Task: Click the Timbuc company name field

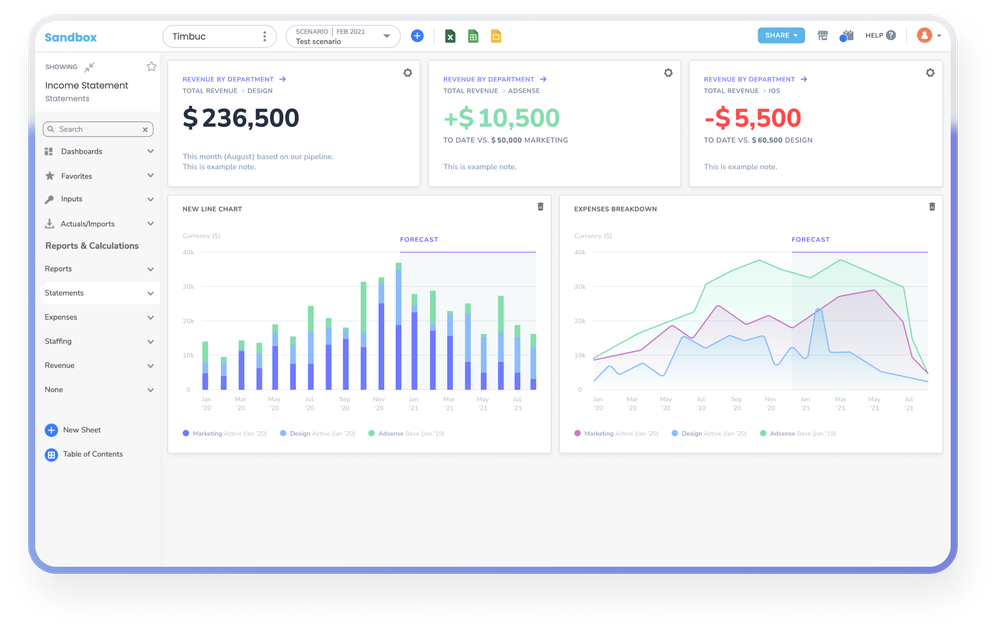Action: (219, 36)
